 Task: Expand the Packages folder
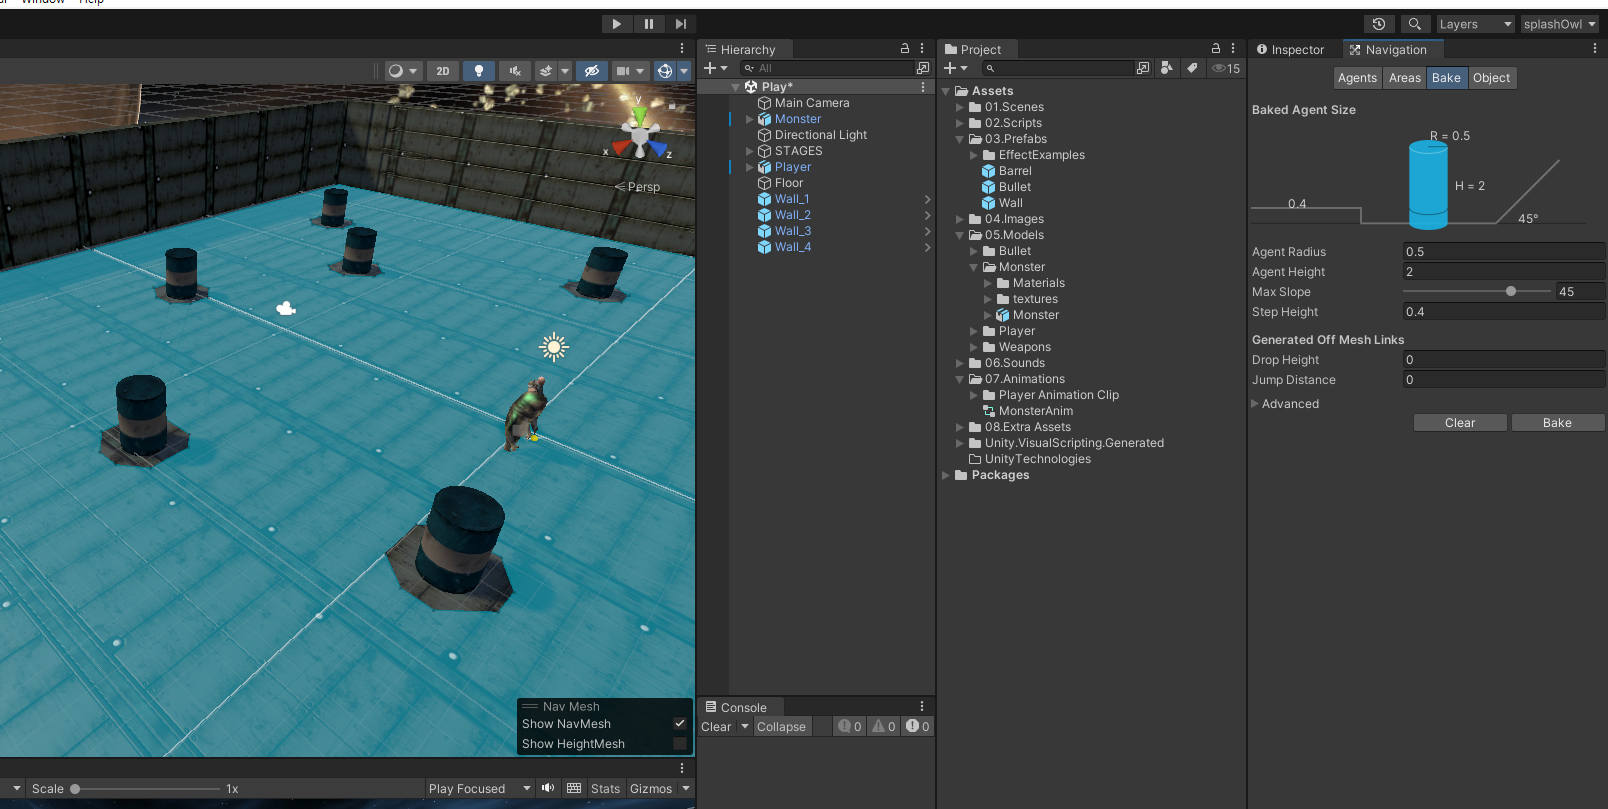946,475
